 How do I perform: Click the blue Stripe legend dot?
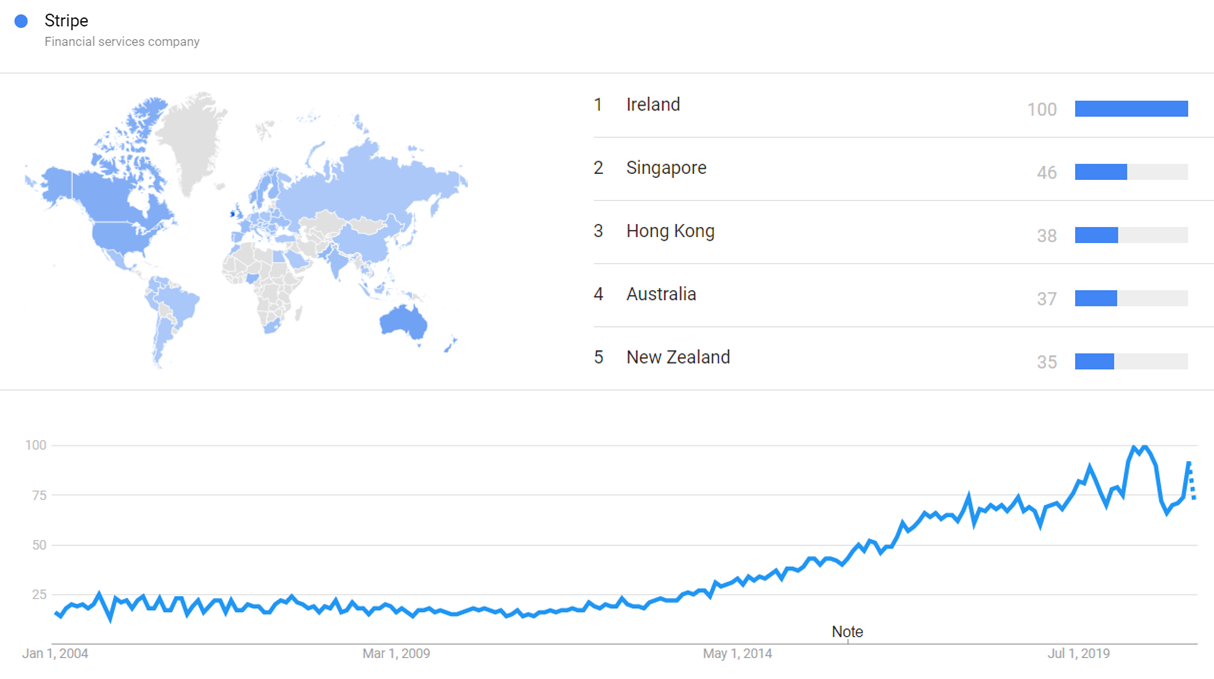point(21,21)
